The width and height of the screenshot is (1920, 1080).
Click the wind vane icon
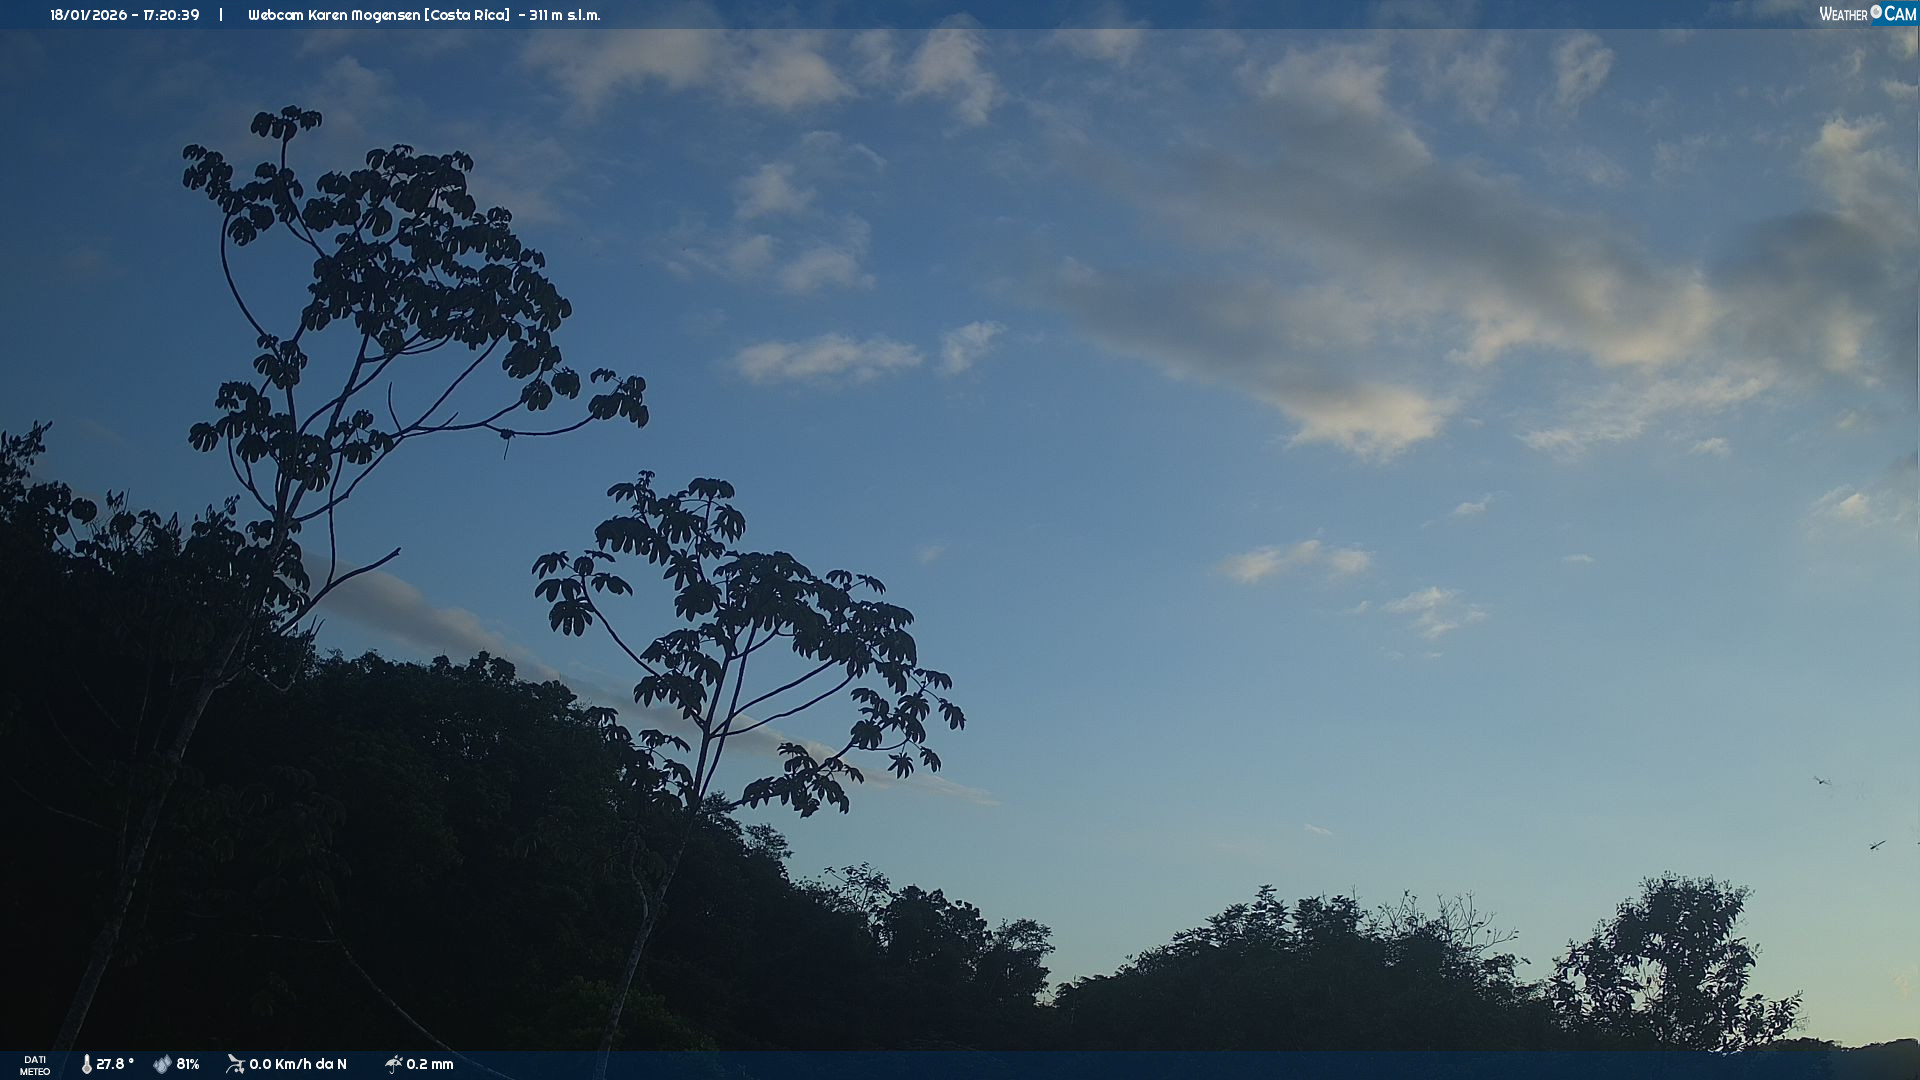click(x=235, y=1064)
